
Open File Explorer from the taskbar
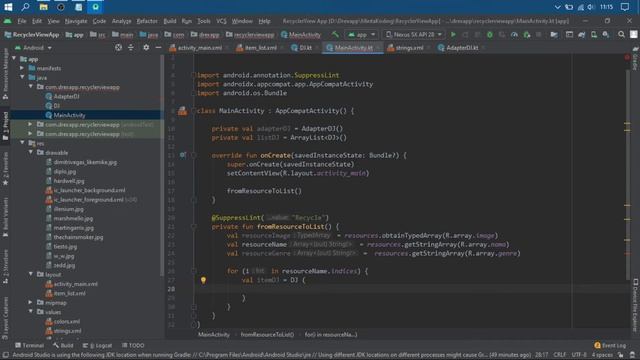pyautogui.click(x=43, y=7)
